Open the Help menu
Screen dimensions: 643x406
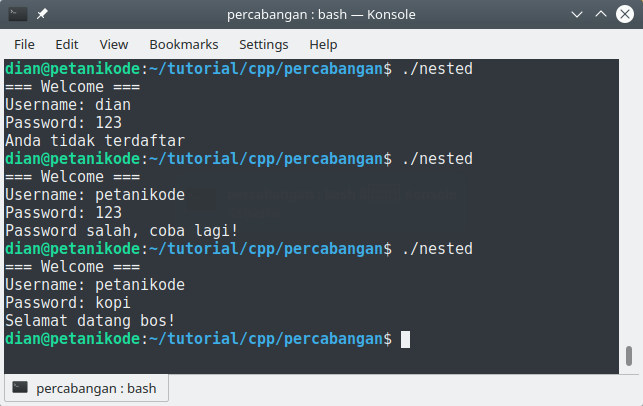[x=323, y=44]
